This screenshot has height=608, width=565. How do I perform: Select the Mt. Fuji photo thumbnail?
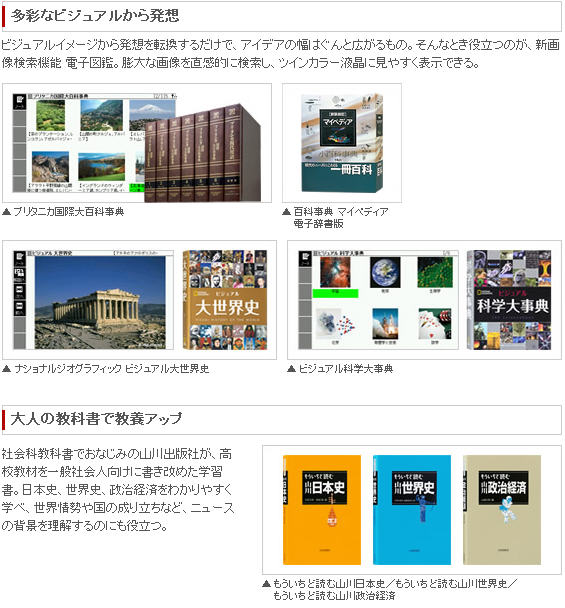(x=152, y=115)
